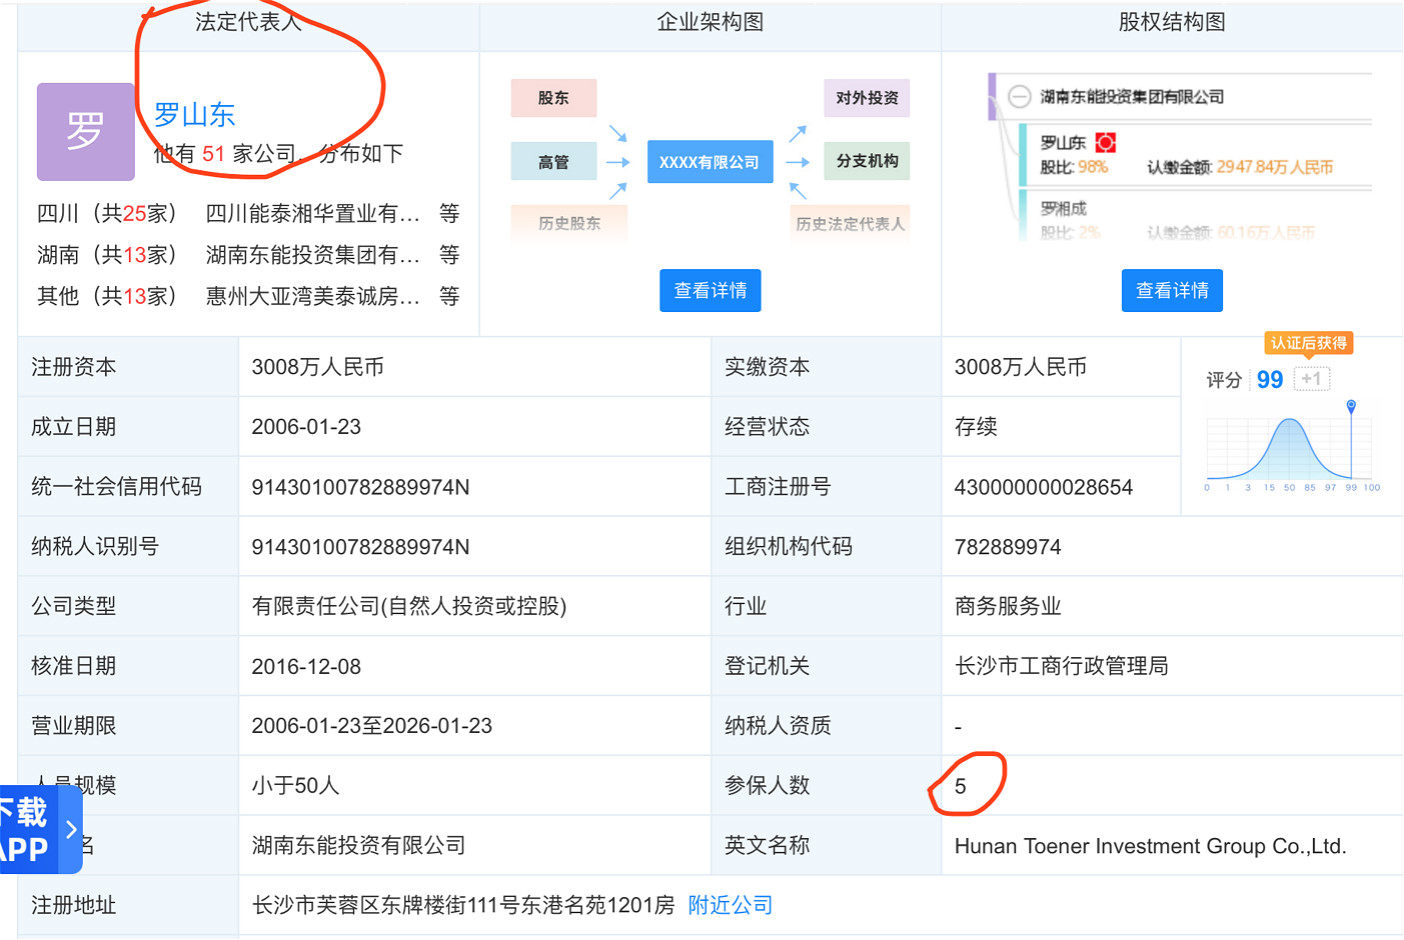1404x940 pixels.
Task: Click 对外投资 box in structure chart
Action: click(867, 98)
